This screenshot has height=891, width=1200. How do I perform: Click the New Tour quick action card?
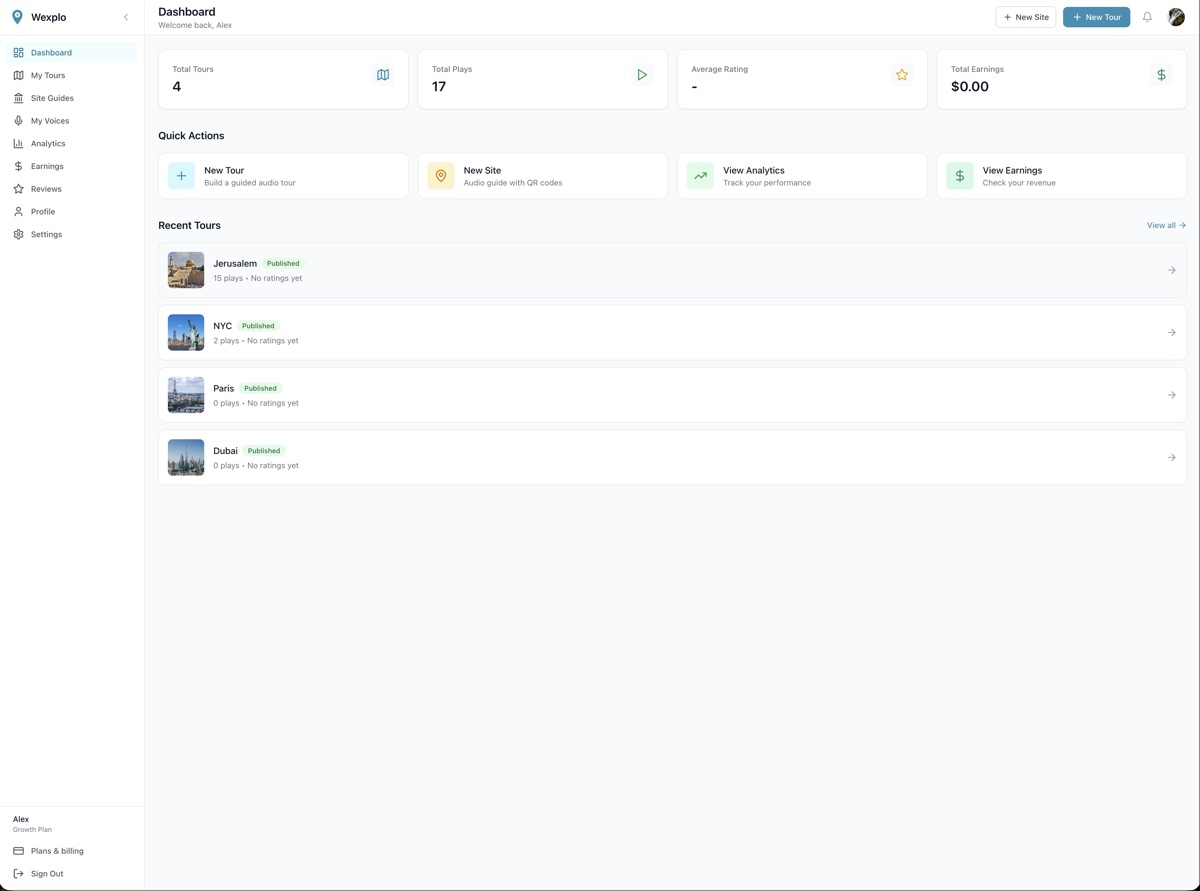[x=283, y=176]
